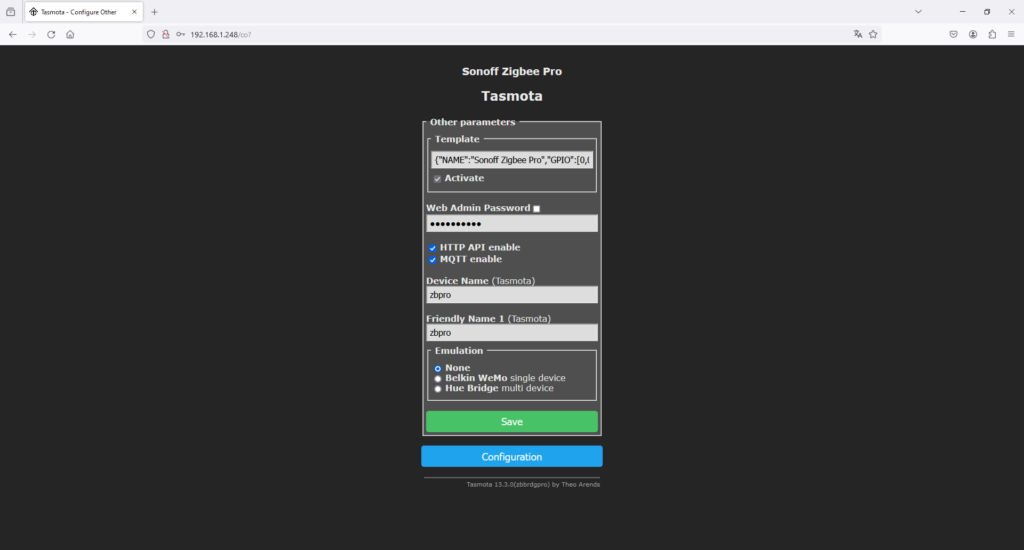Open a new browser tab
Image resolution: width=1024 pixels, height=550 pixels.
pyautogui.click(x=154, y=12)
